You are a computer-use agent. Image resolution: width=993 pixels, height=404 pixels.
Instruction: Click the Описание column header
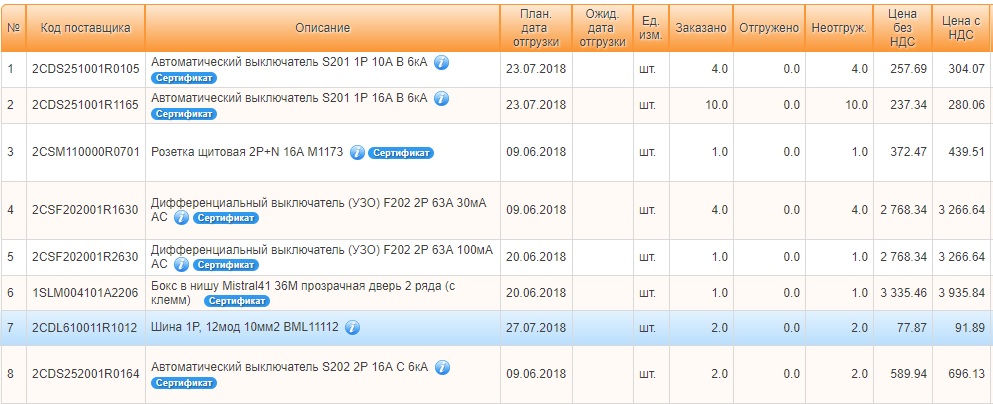click(322, 28)
